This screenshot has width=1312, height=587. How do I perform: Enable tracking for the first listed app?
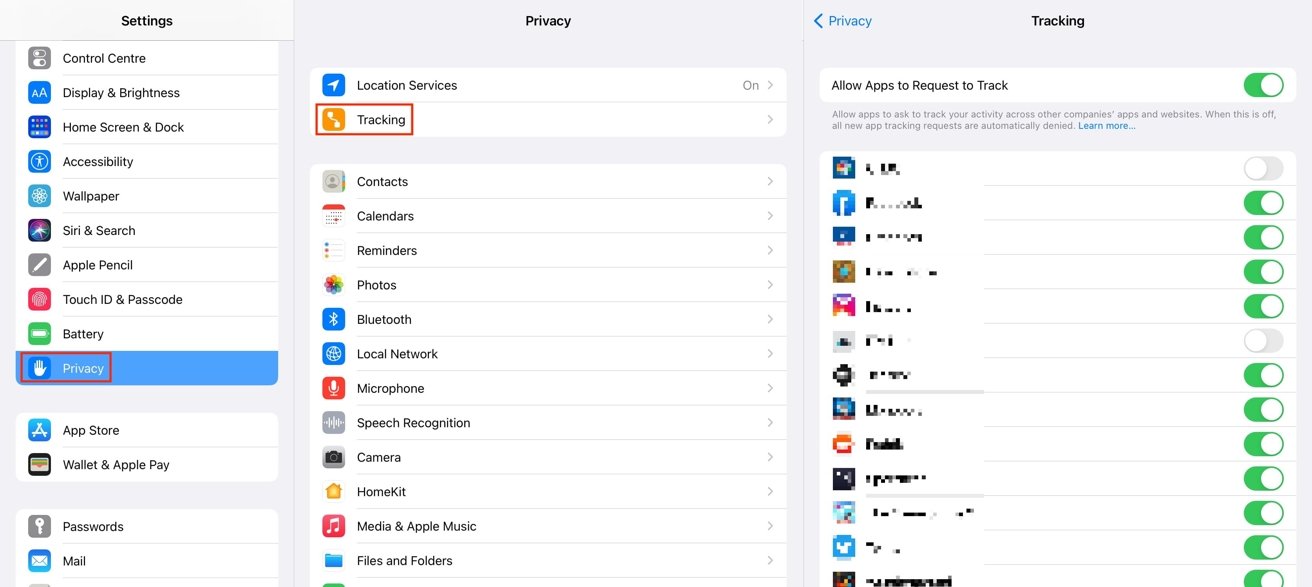1263,168
